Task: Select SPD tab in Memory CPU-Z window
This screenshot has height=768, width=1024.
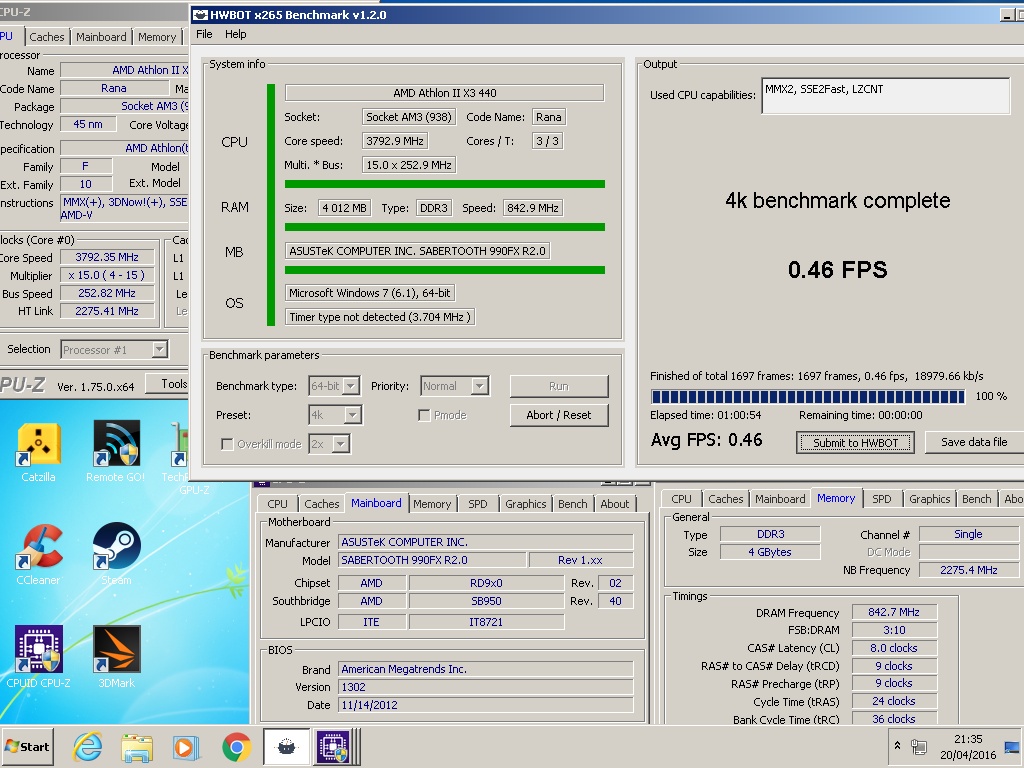Action: (882, 499)
